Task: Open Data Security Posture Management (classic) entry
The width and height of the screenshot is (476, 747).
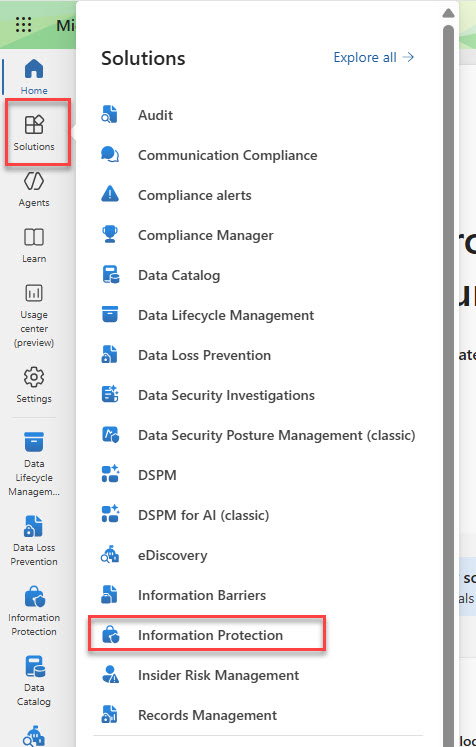Action: [x=277, y=435]
